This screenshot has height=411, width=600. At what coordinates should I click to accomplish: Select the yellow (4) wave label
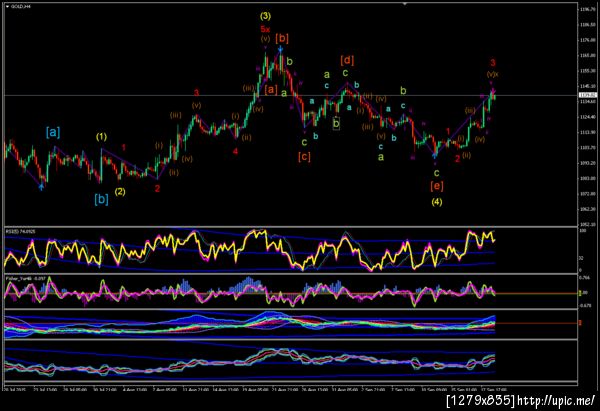[x=437, y=202]
